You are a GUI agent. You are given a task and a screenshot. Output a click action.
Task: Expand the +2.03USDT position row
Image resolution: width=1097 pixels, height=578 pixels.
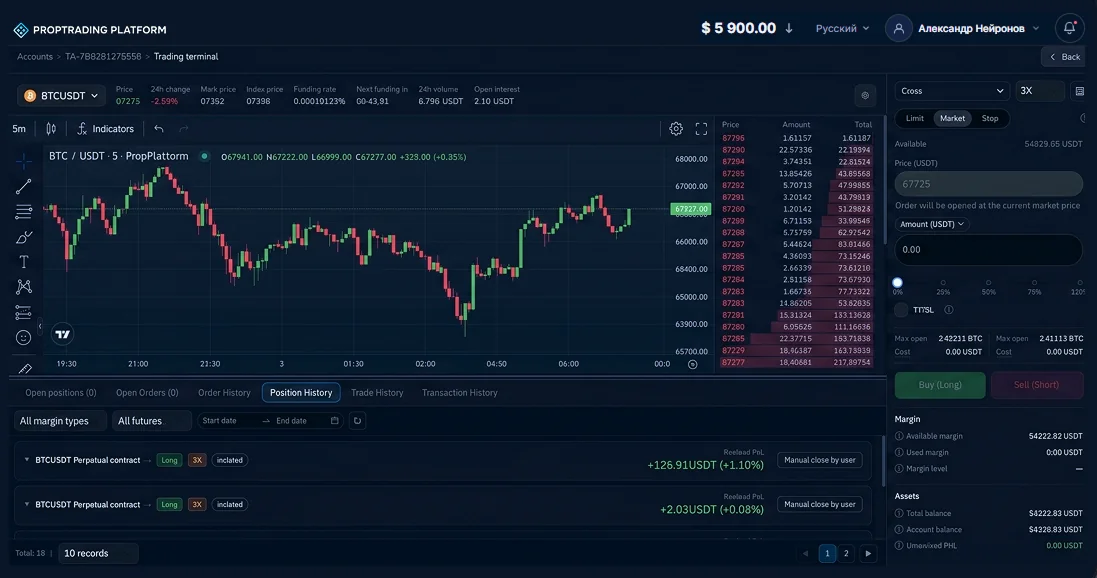(27, 504)
